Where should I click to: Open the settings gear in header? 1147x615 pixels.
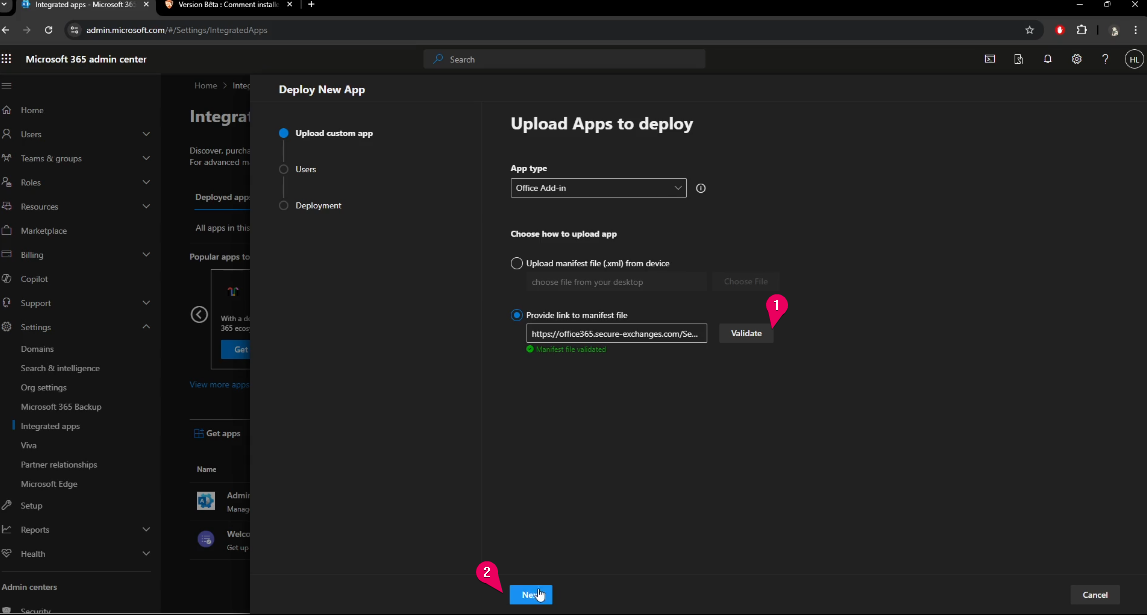click(x=1077, y=59)
